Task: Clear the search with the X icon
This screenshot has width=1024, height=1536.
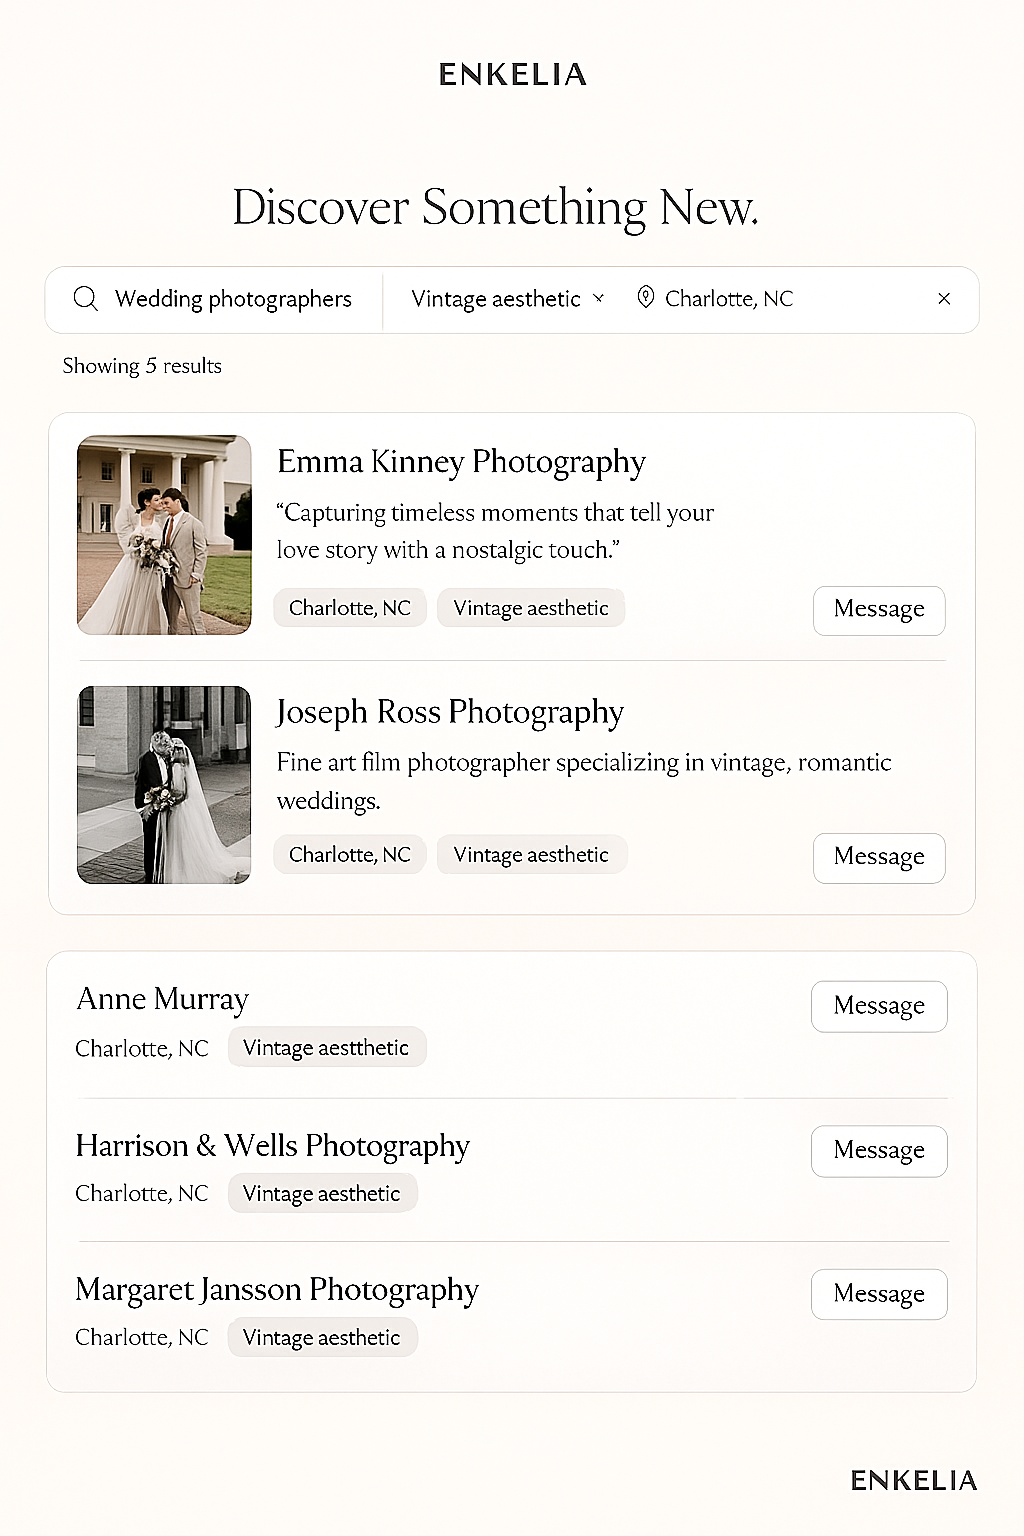Action: pos(944,299)
